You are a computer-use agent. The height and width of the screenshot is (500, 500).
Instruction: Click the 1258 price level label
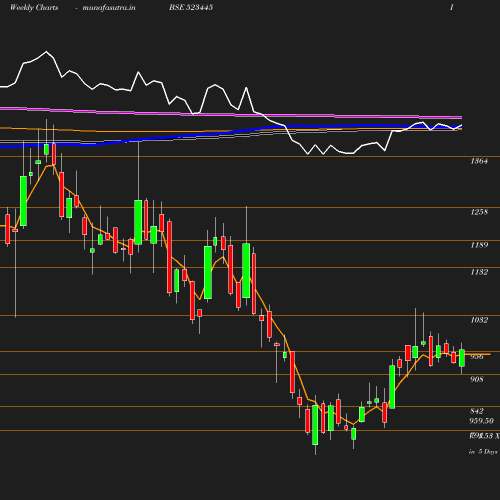point(479,212)
